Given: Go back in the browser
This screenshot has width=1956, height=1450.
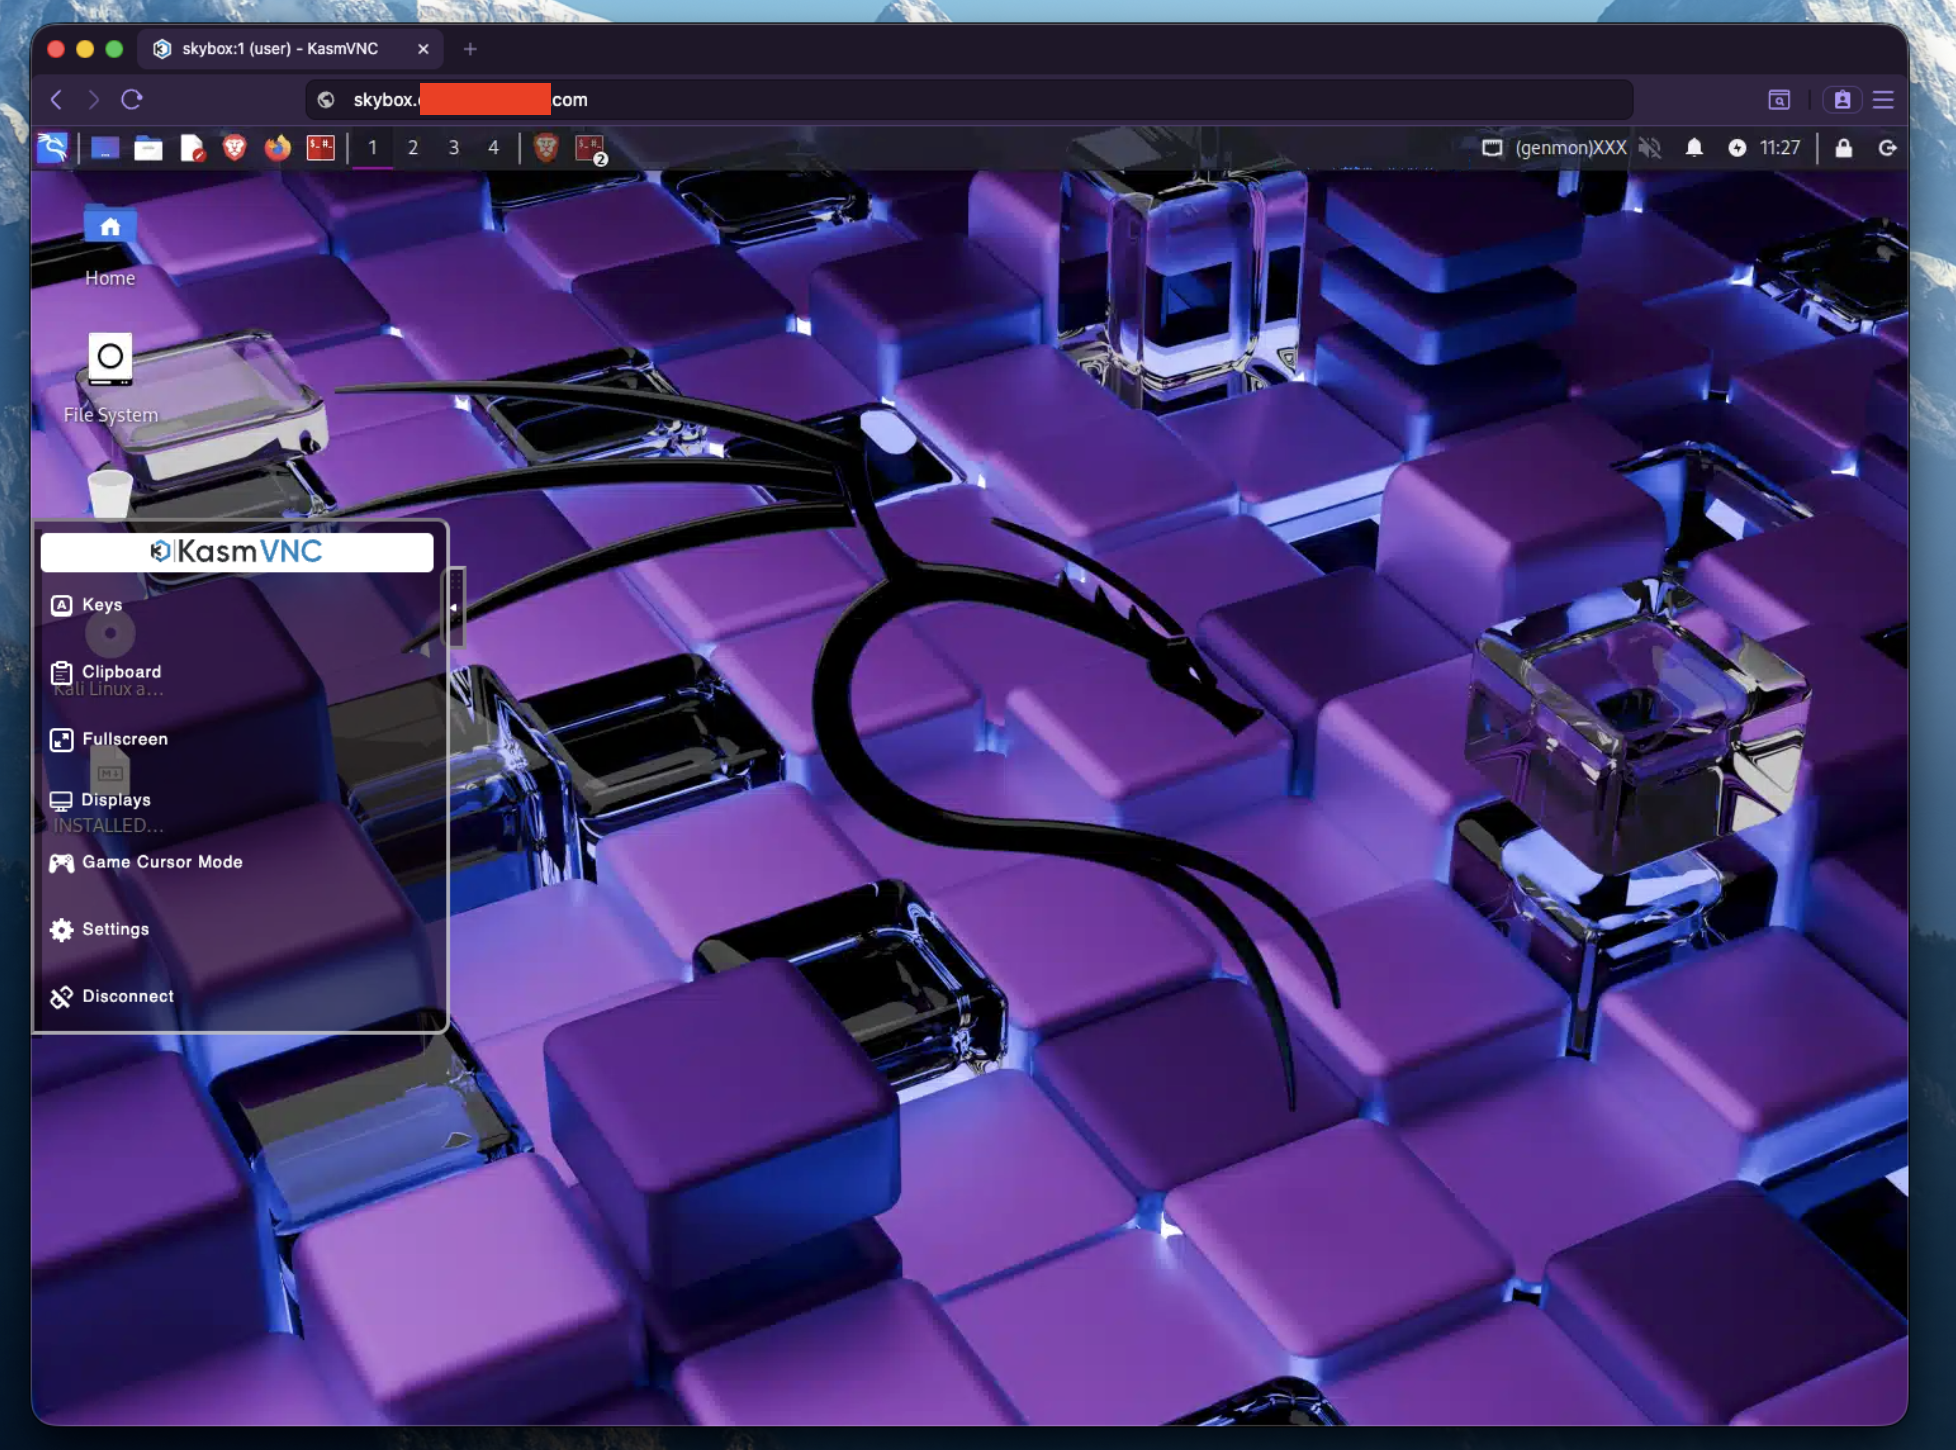Looking at the screenshot, I should coord(57,99).
